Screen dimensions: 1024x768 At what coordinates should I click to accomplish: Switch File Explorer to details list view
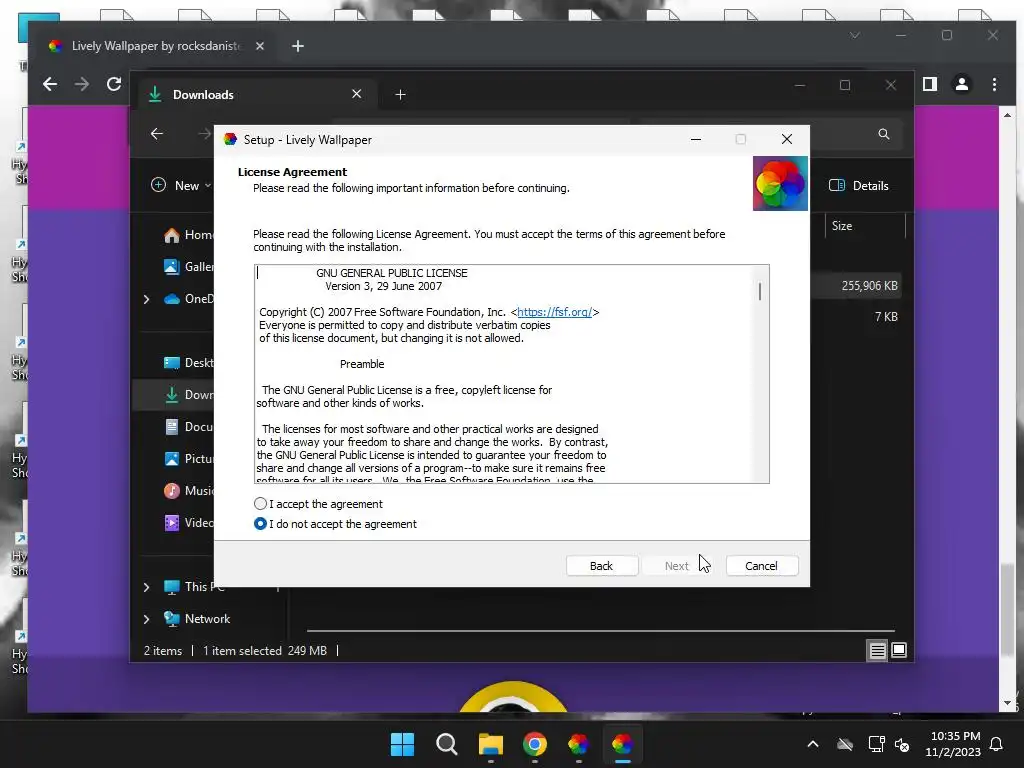coord(877,650)
